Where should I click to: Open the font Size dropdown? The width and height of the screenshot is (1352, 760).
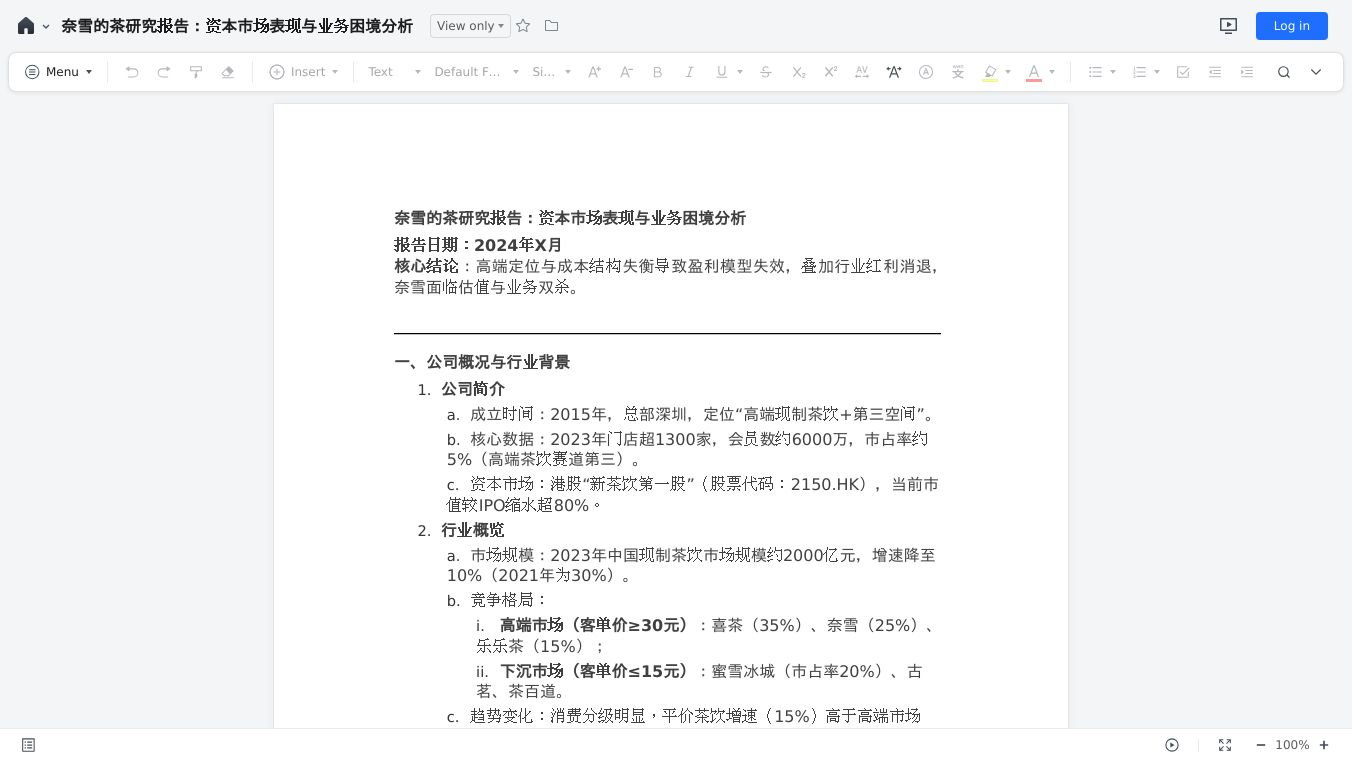coord(551,72)
